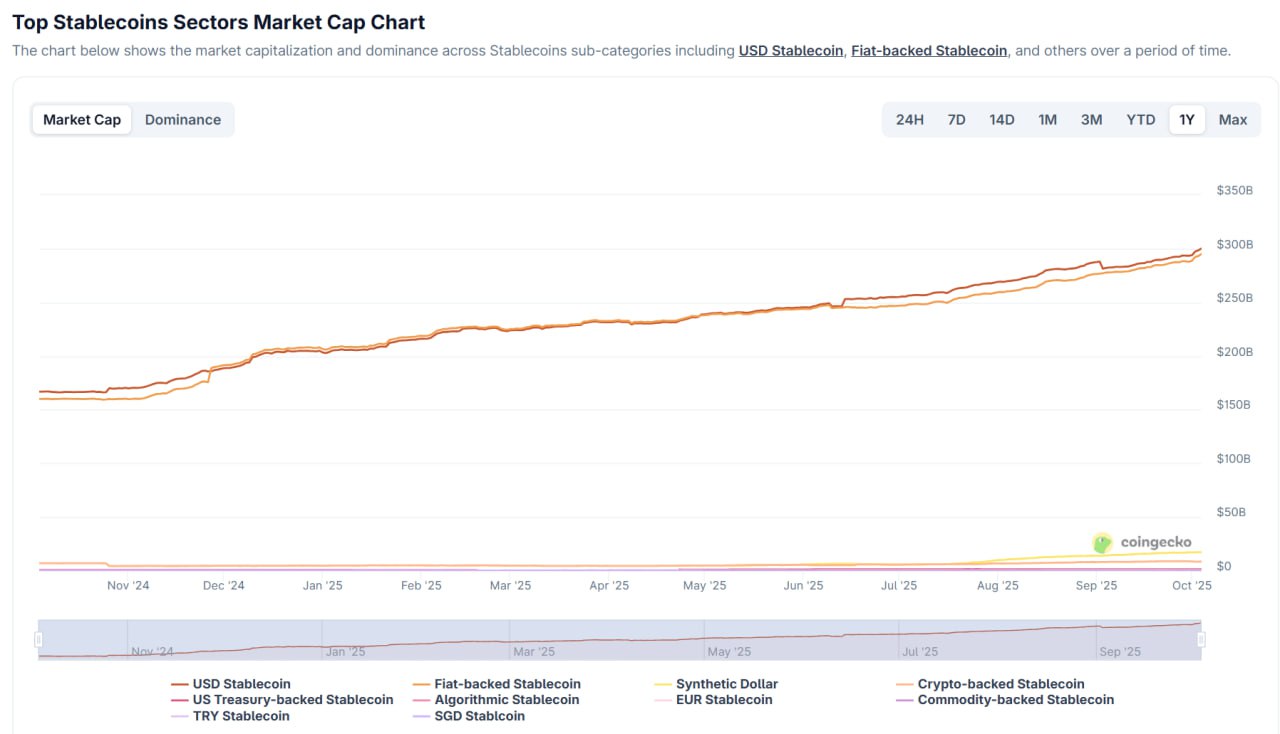Open the Fiat-backed Stablecoin link
This screenshot has height=734, width=1280.
(x=929, y=51)
